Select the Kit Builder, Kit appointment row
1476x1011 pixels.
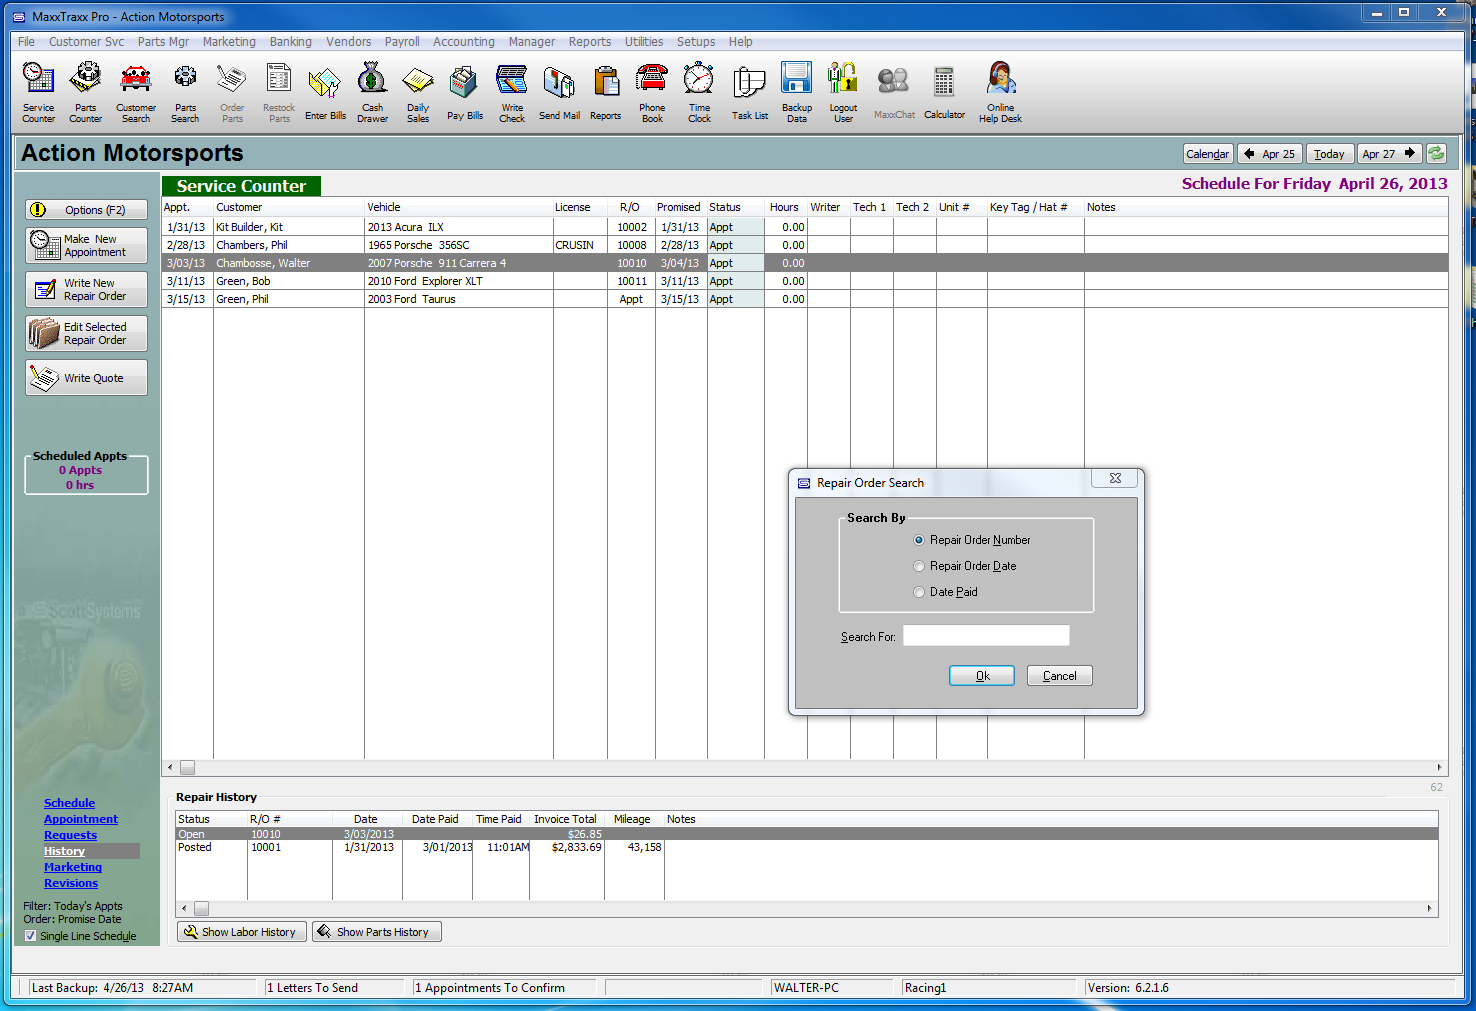[805, 227]
